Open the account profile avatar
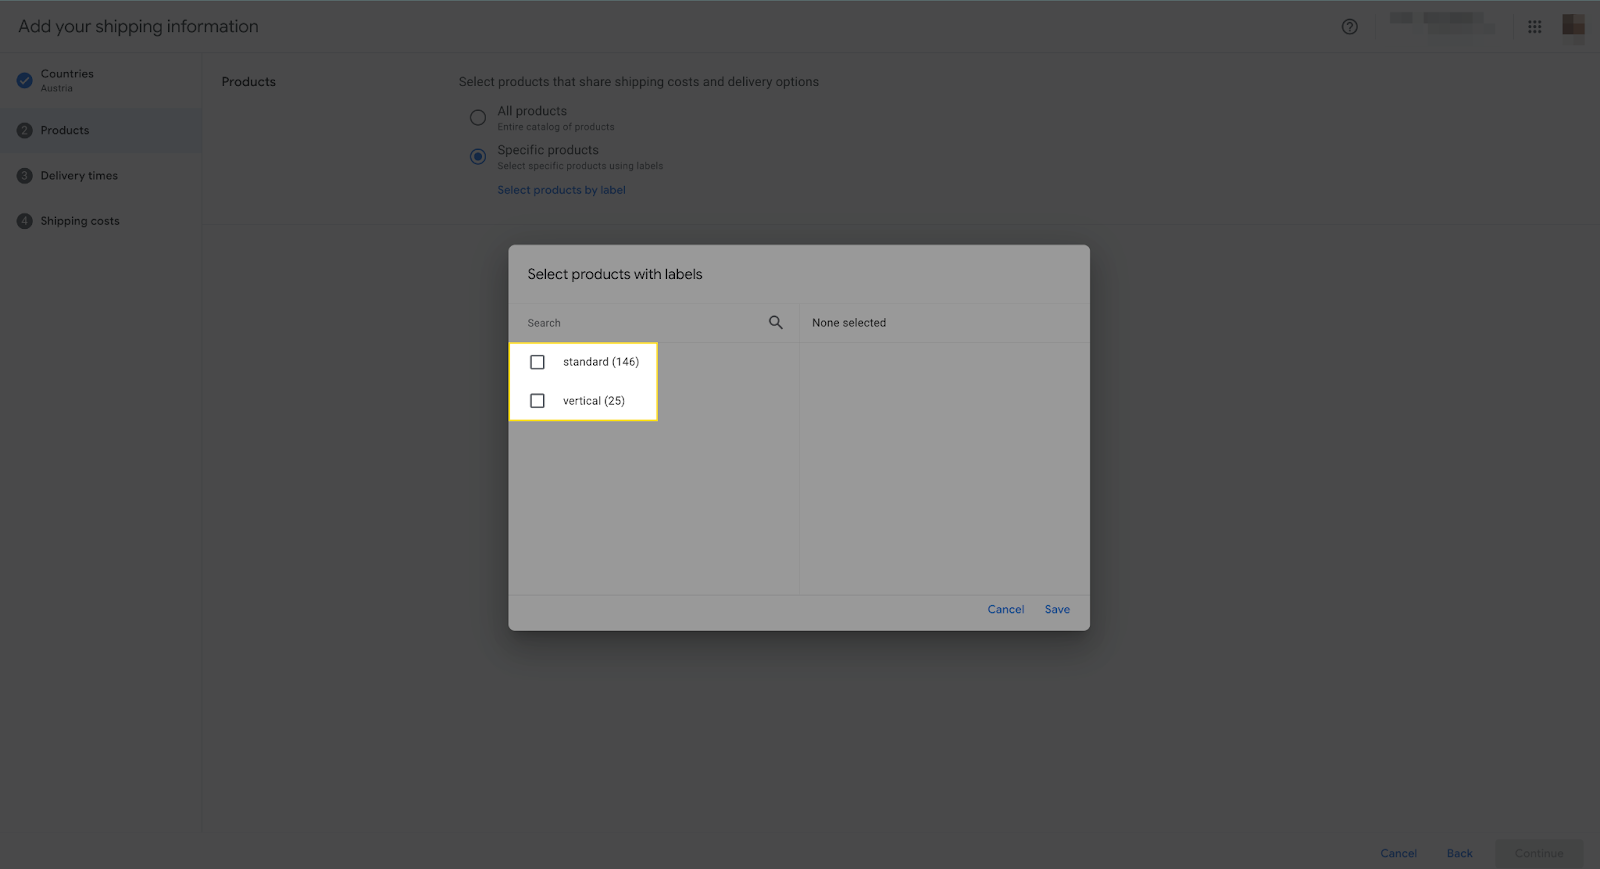The width and height of the screenshot is (1600, 869). [1573, 26]
